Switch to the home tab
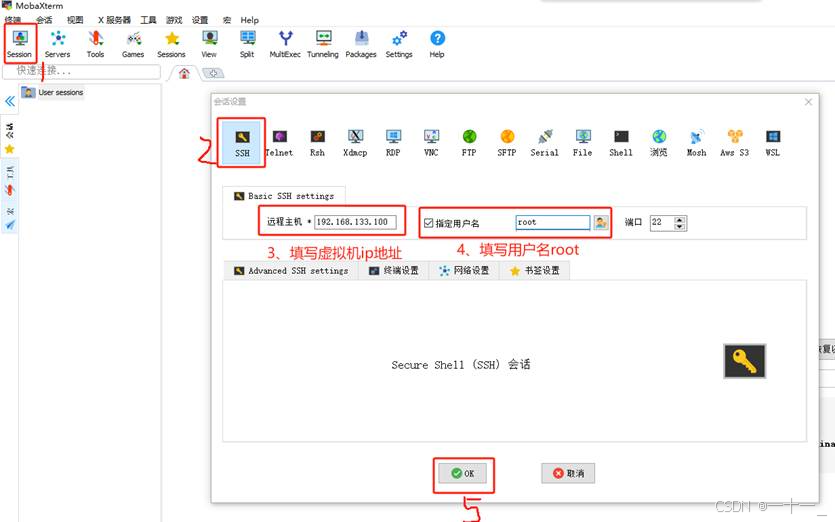The height and width of the screenshot is (522, 835). (x=184, y=74)
